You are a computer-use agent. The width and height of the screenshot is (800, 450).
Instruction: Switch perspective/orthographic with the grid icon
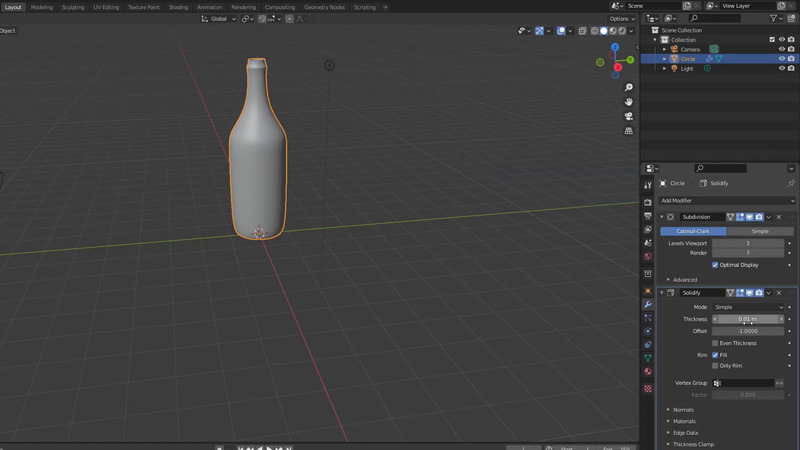[629, 131]
